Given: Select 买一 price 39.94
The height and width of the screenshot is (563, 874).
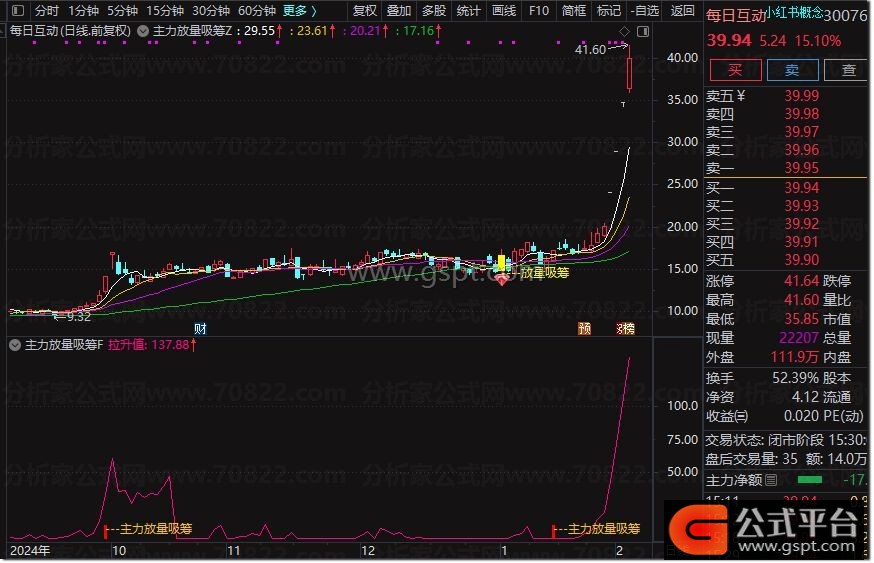Looking at the screenshot, I should 802,188.
